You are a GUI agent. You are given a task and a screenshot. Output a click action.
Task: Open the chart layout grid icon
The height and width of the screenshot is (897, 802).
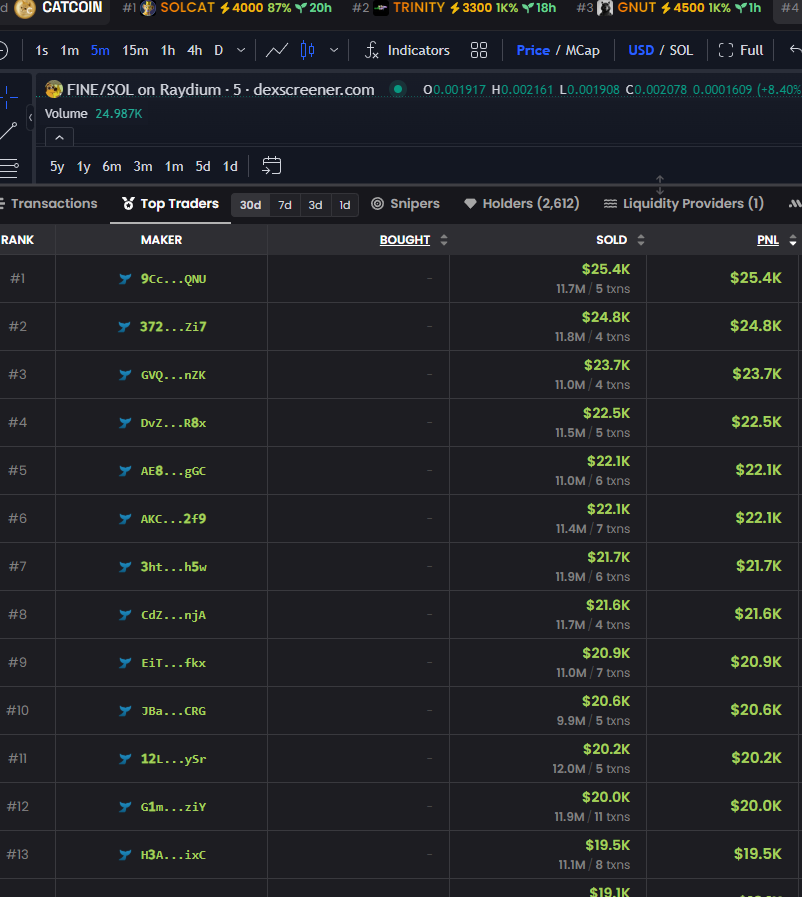tap(479, 50)
